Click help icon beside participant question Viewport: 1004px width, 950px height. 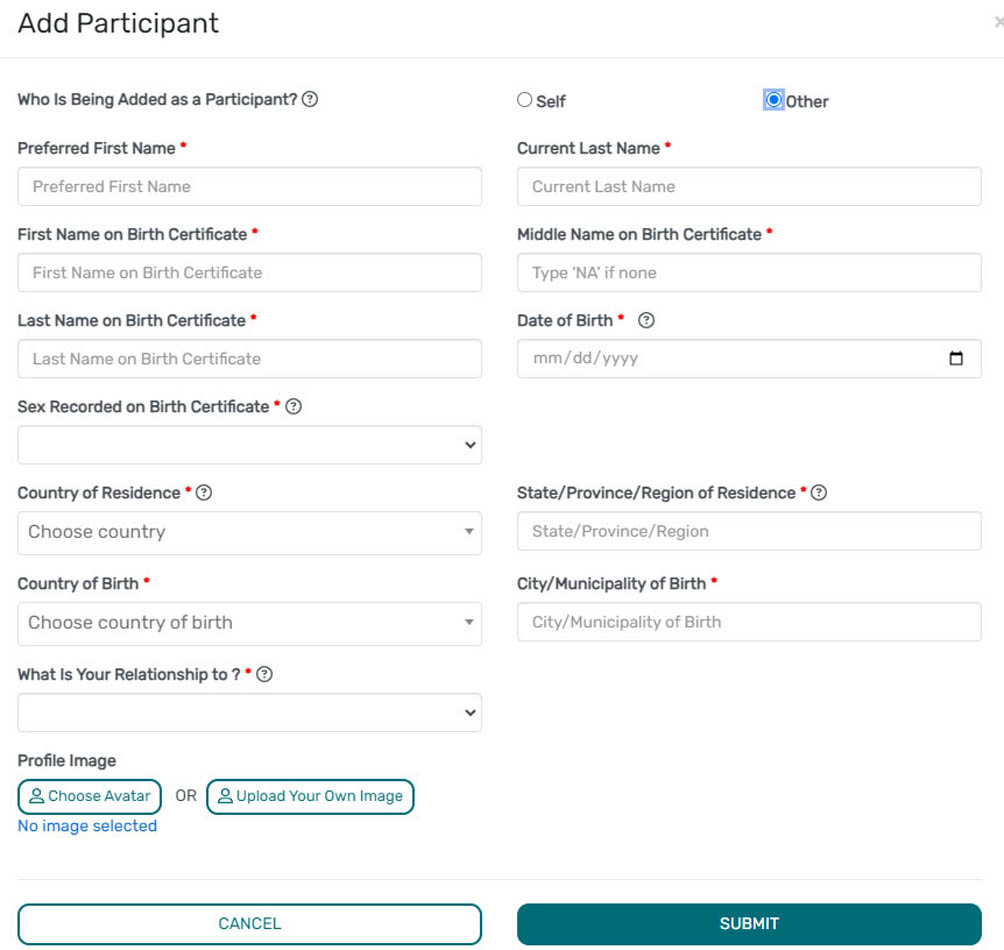coord(310,99)
